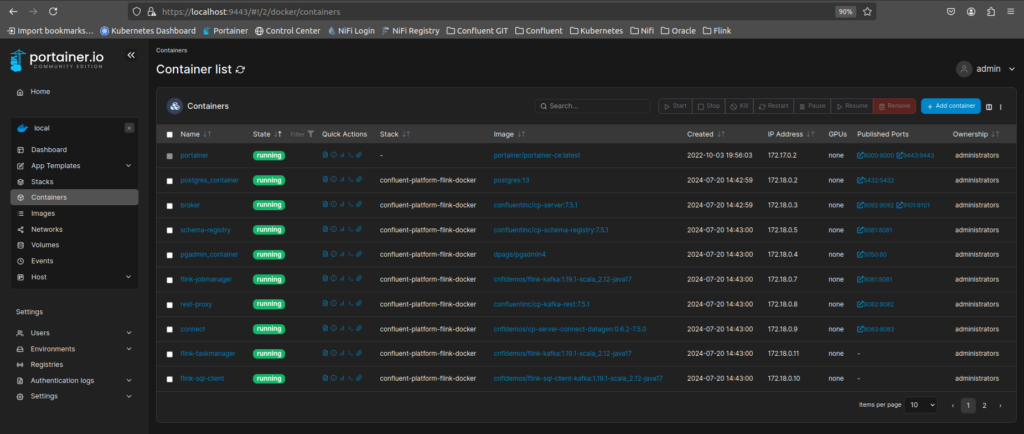Open exec console icon for flink-sql-client
Screen dimensions: 1024x434
[349, 379]
